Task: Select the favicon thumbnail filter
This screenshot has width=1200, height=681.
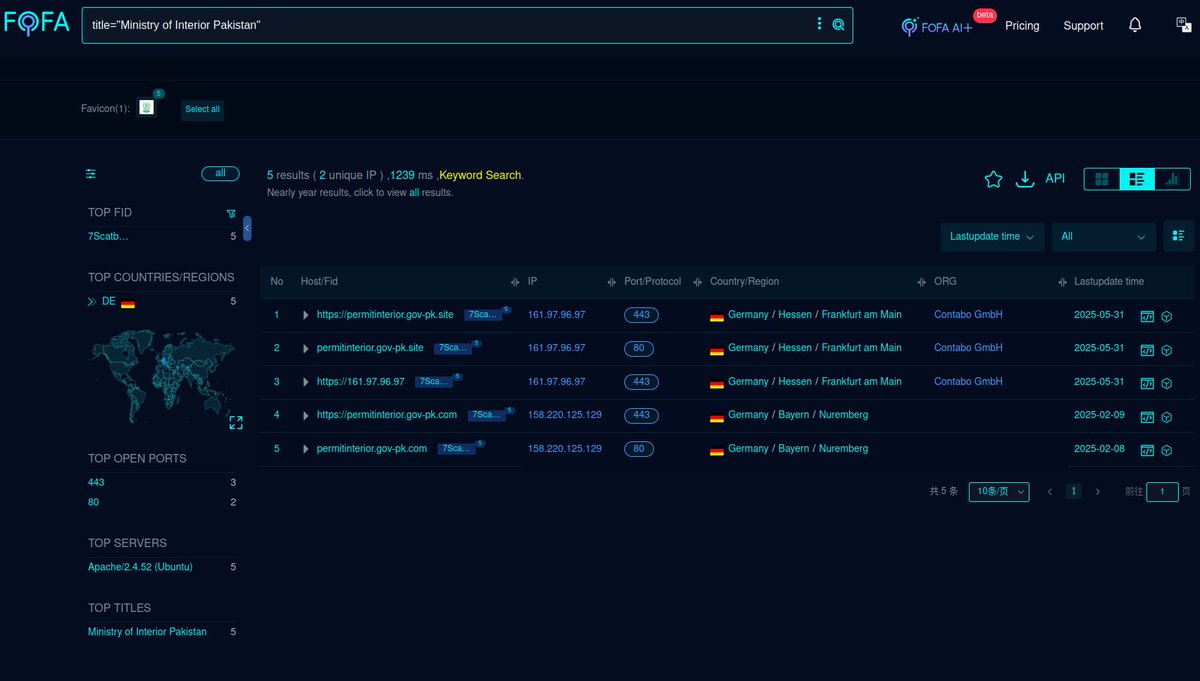Action: pos(147,108)
